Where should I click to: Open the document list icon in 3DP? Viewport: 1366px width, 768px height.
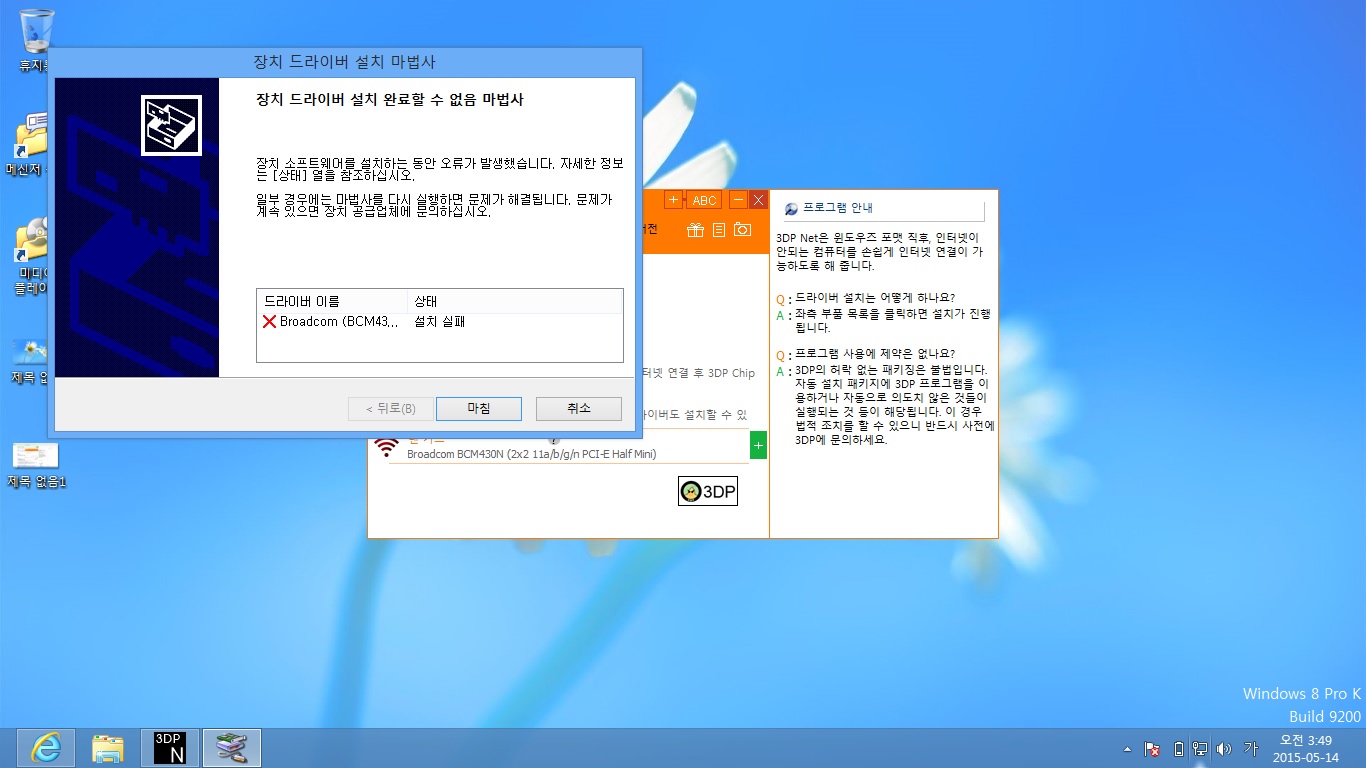click(718, 230)
